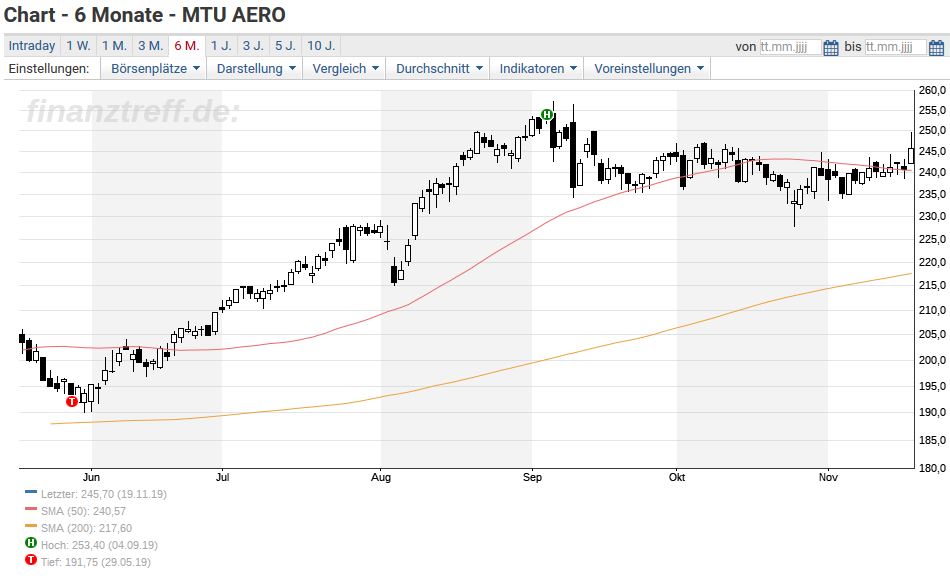Expand the Börsenplätze dropdown

coord(154,68)
